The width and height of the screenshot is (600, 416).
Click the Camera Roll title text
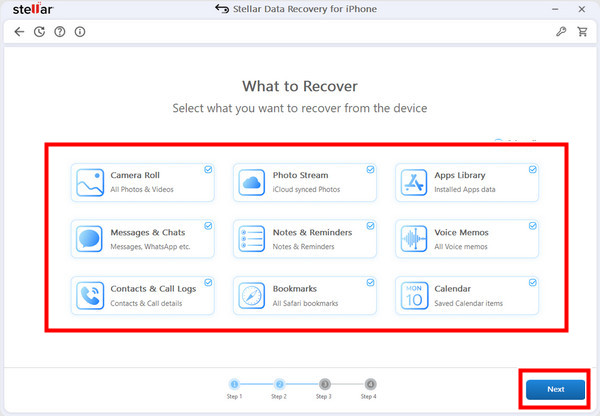(135, 175)
